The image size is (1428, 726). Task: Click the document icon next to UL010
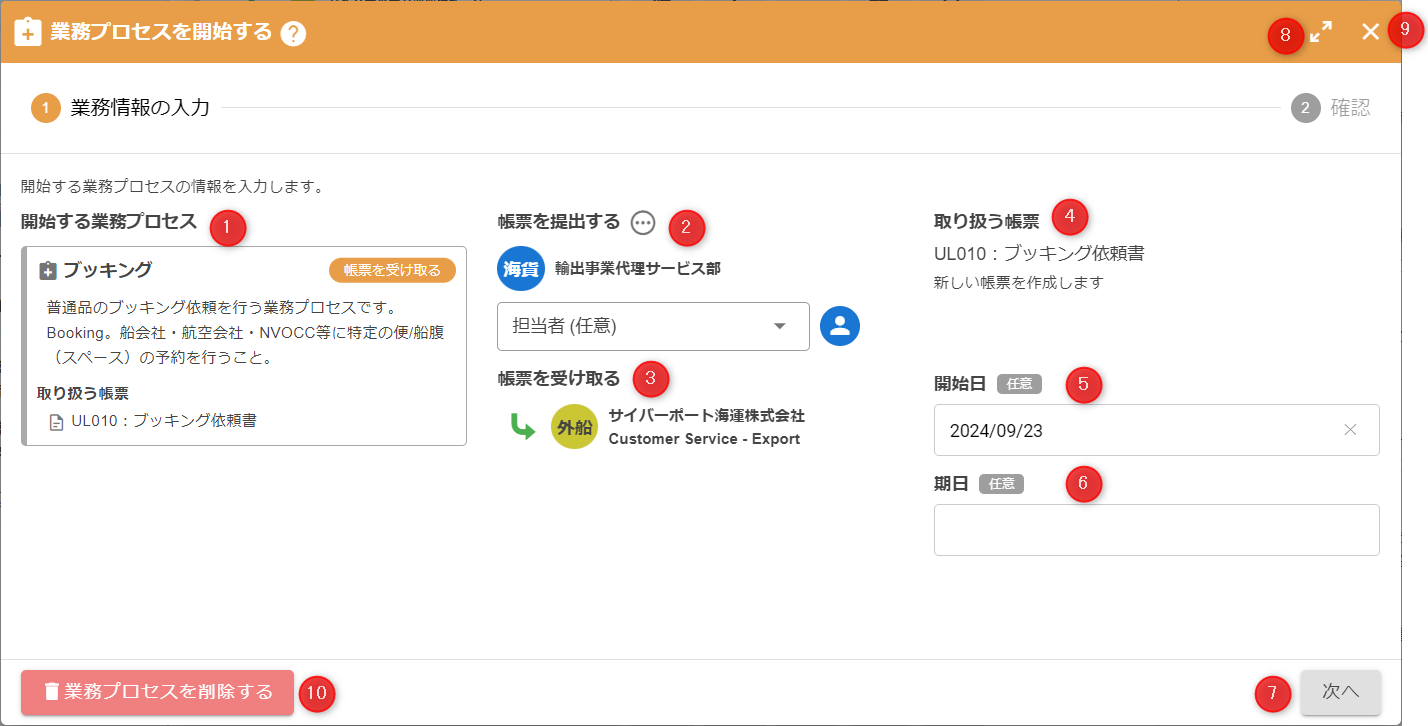point(57,422)
